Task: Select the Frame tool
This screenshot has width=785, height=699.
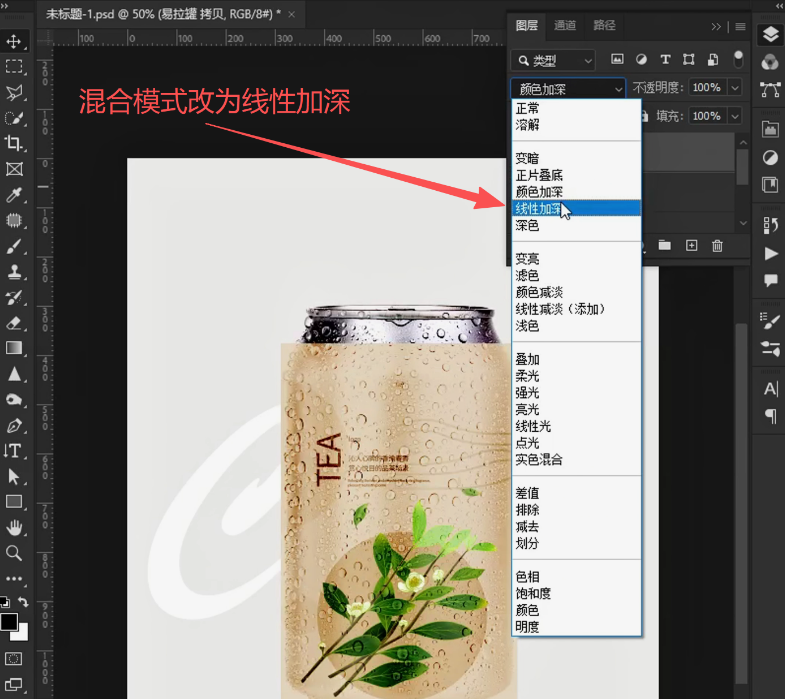Action: (x=14, y=169)
